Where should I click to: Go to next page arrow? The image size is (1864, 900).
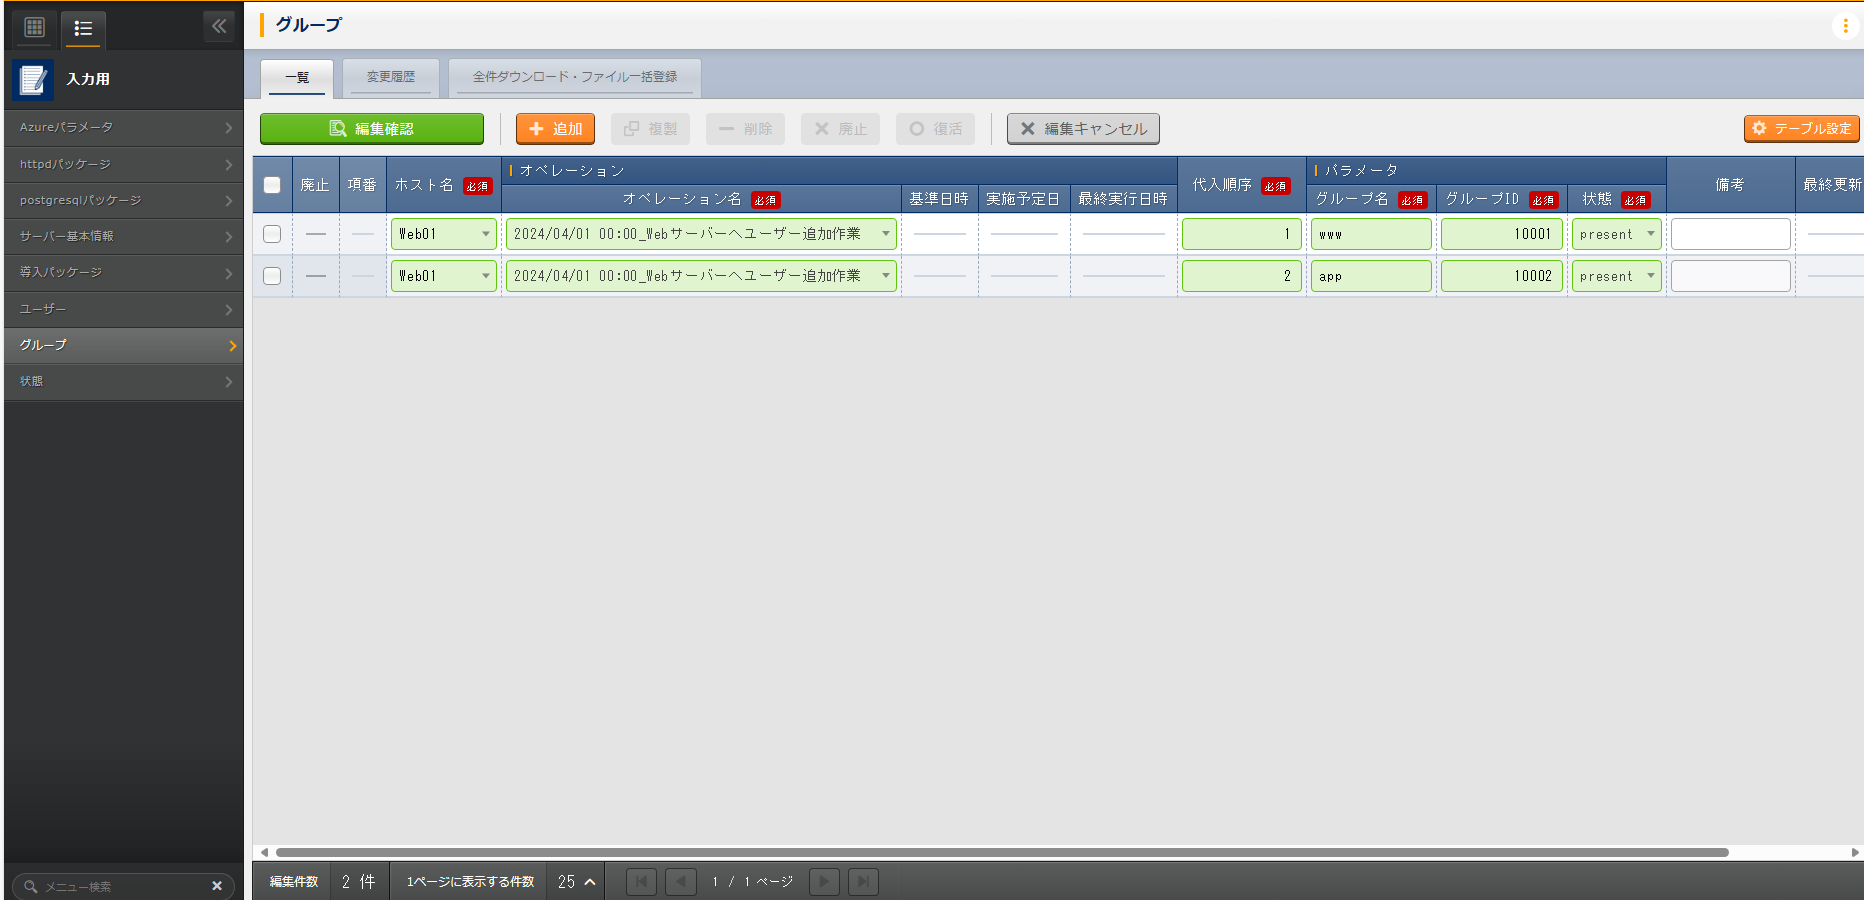[824, 882]
